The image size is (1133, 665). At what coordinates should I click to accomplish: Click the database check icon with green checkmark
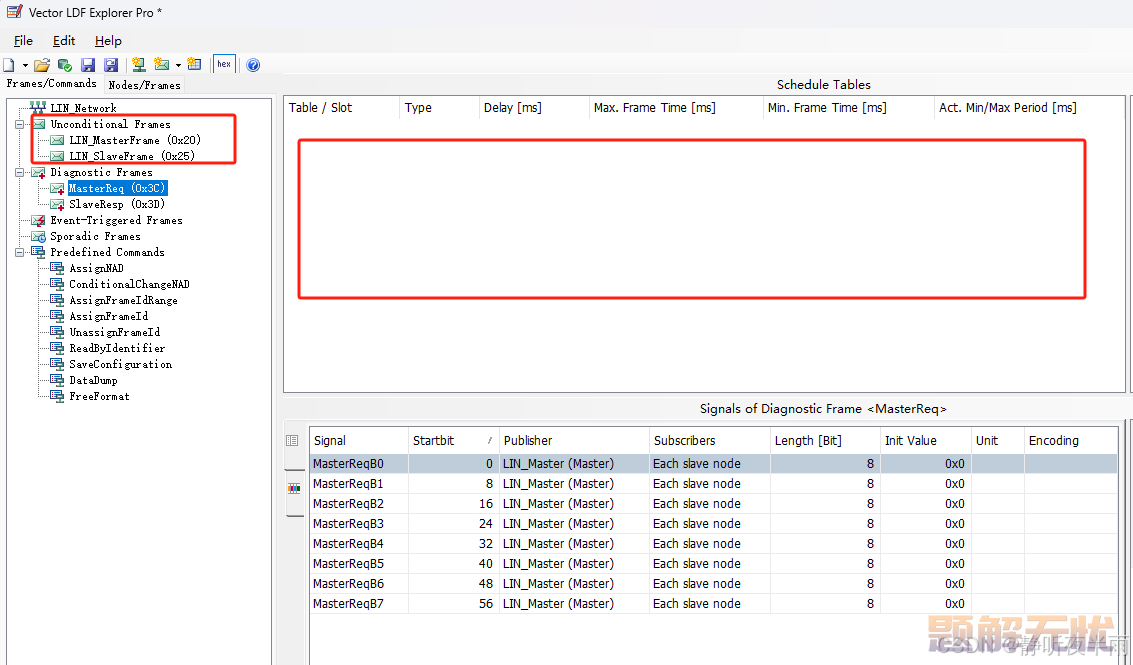pyautogui.click(x=64, y=65)
